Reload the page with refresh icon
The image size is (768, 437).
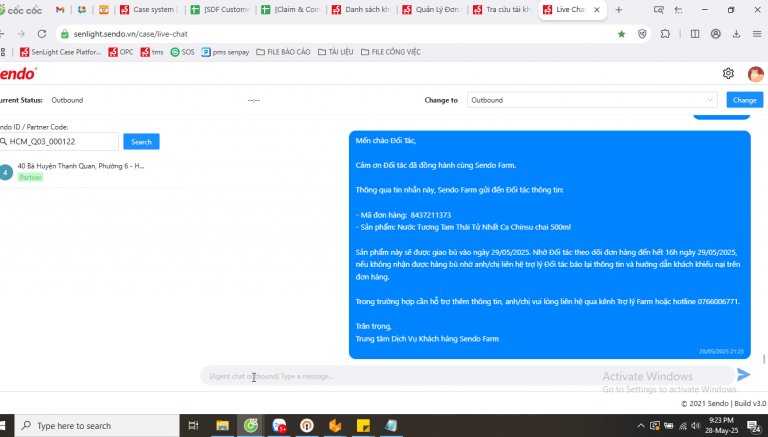click(x=42, y=34)
